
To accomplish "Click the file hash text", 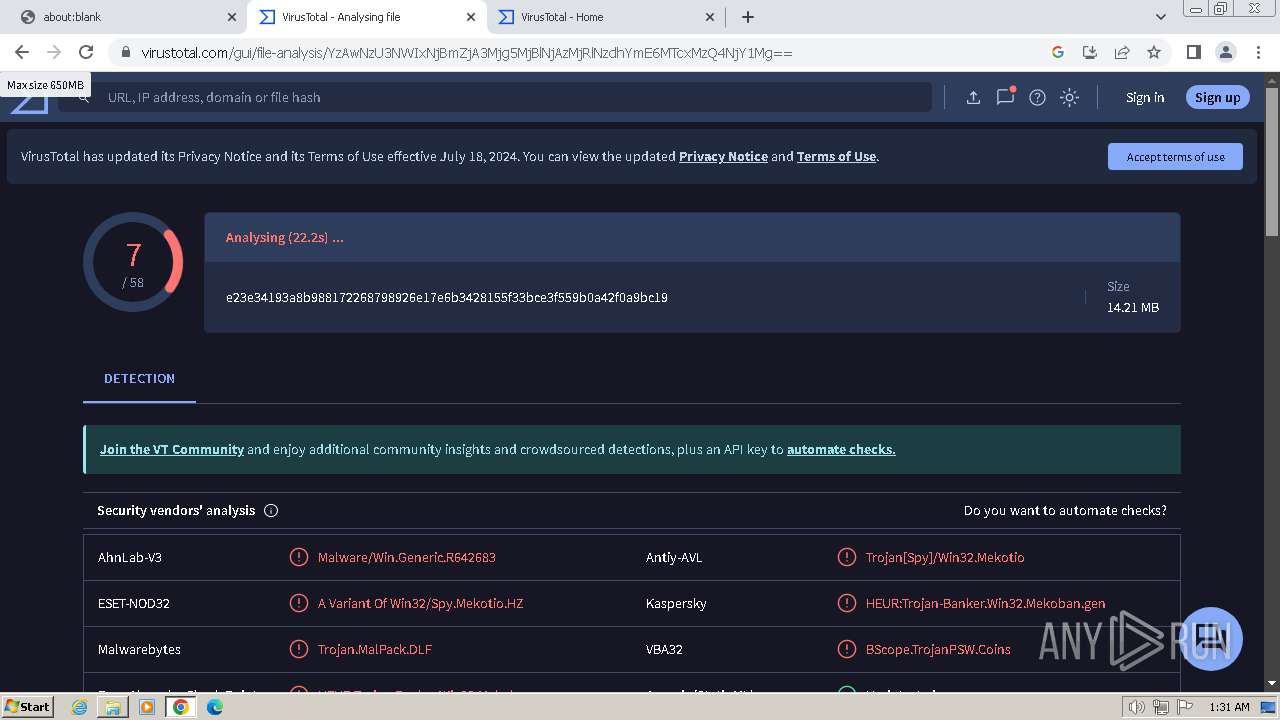I will click(x=447, y=297).
